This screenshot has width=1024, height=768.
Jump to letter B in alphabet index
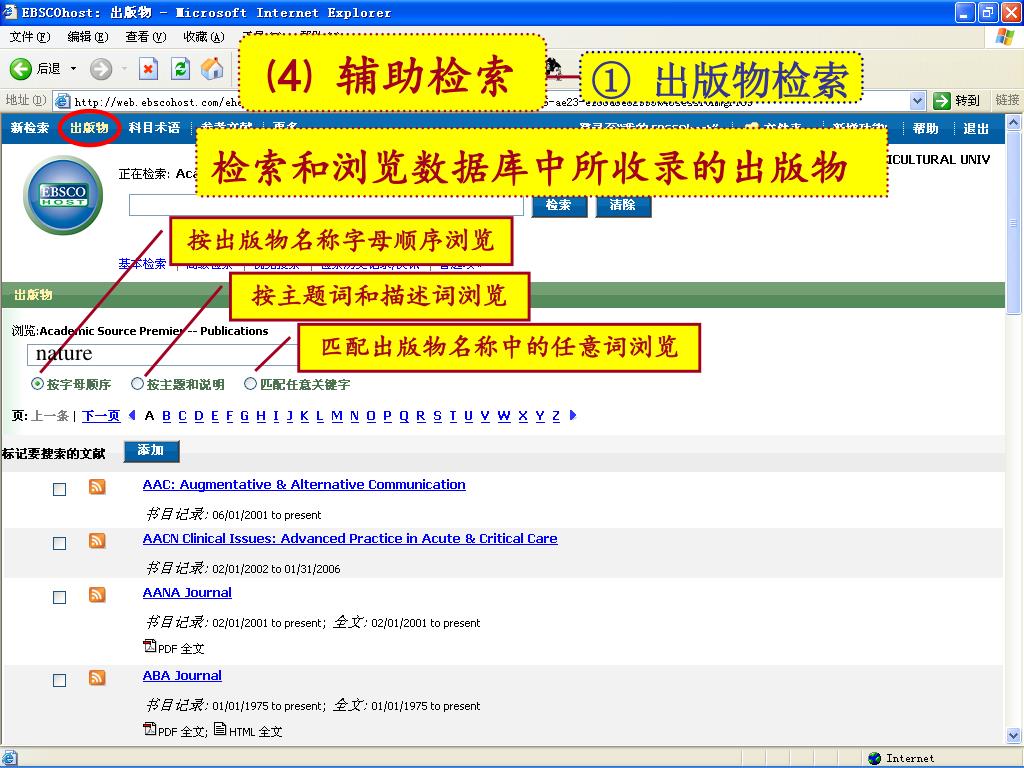(167, 416)
